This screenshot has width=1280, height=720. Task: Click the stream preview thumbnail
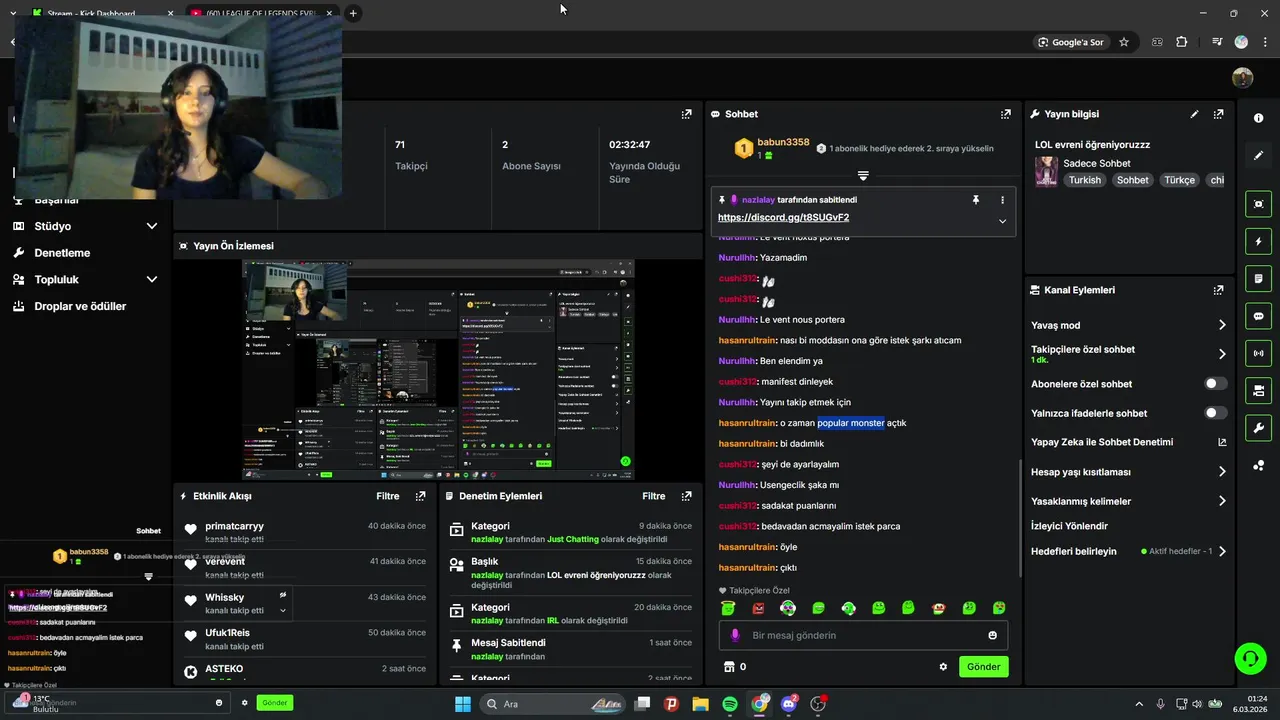[439, 370]
